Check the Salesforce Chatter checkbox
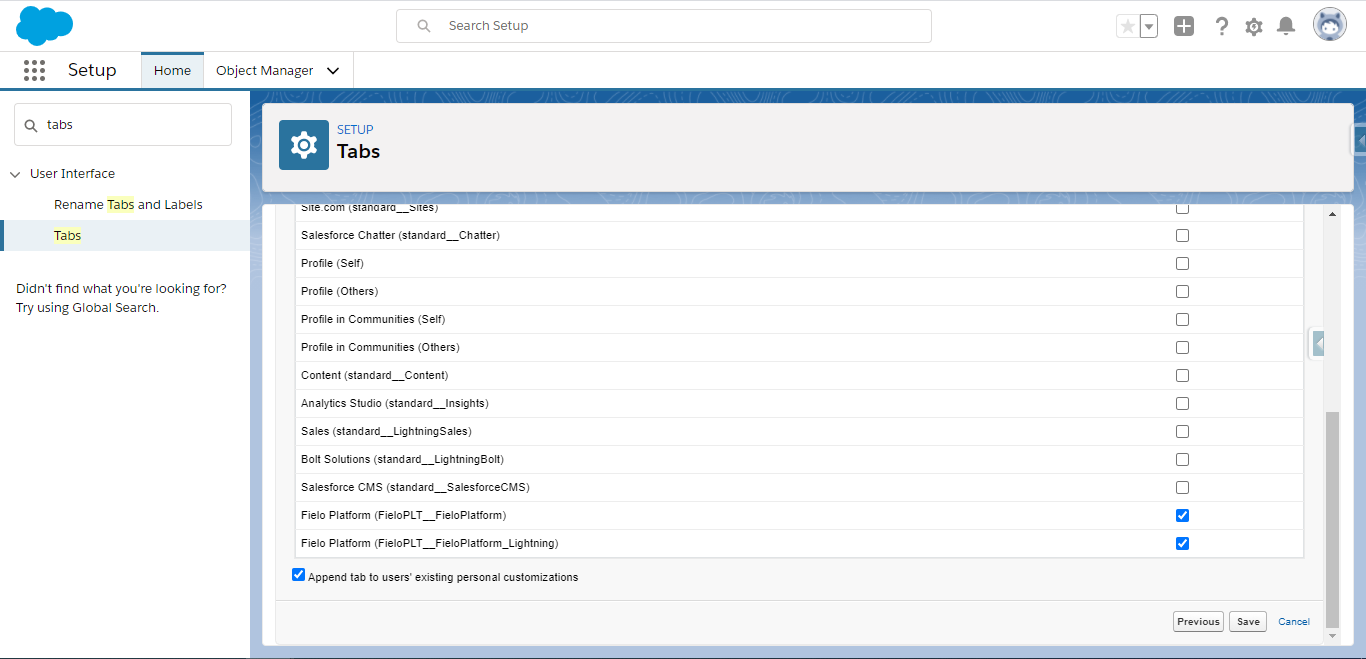The image size is (1366, 659). click(1182, 236)
